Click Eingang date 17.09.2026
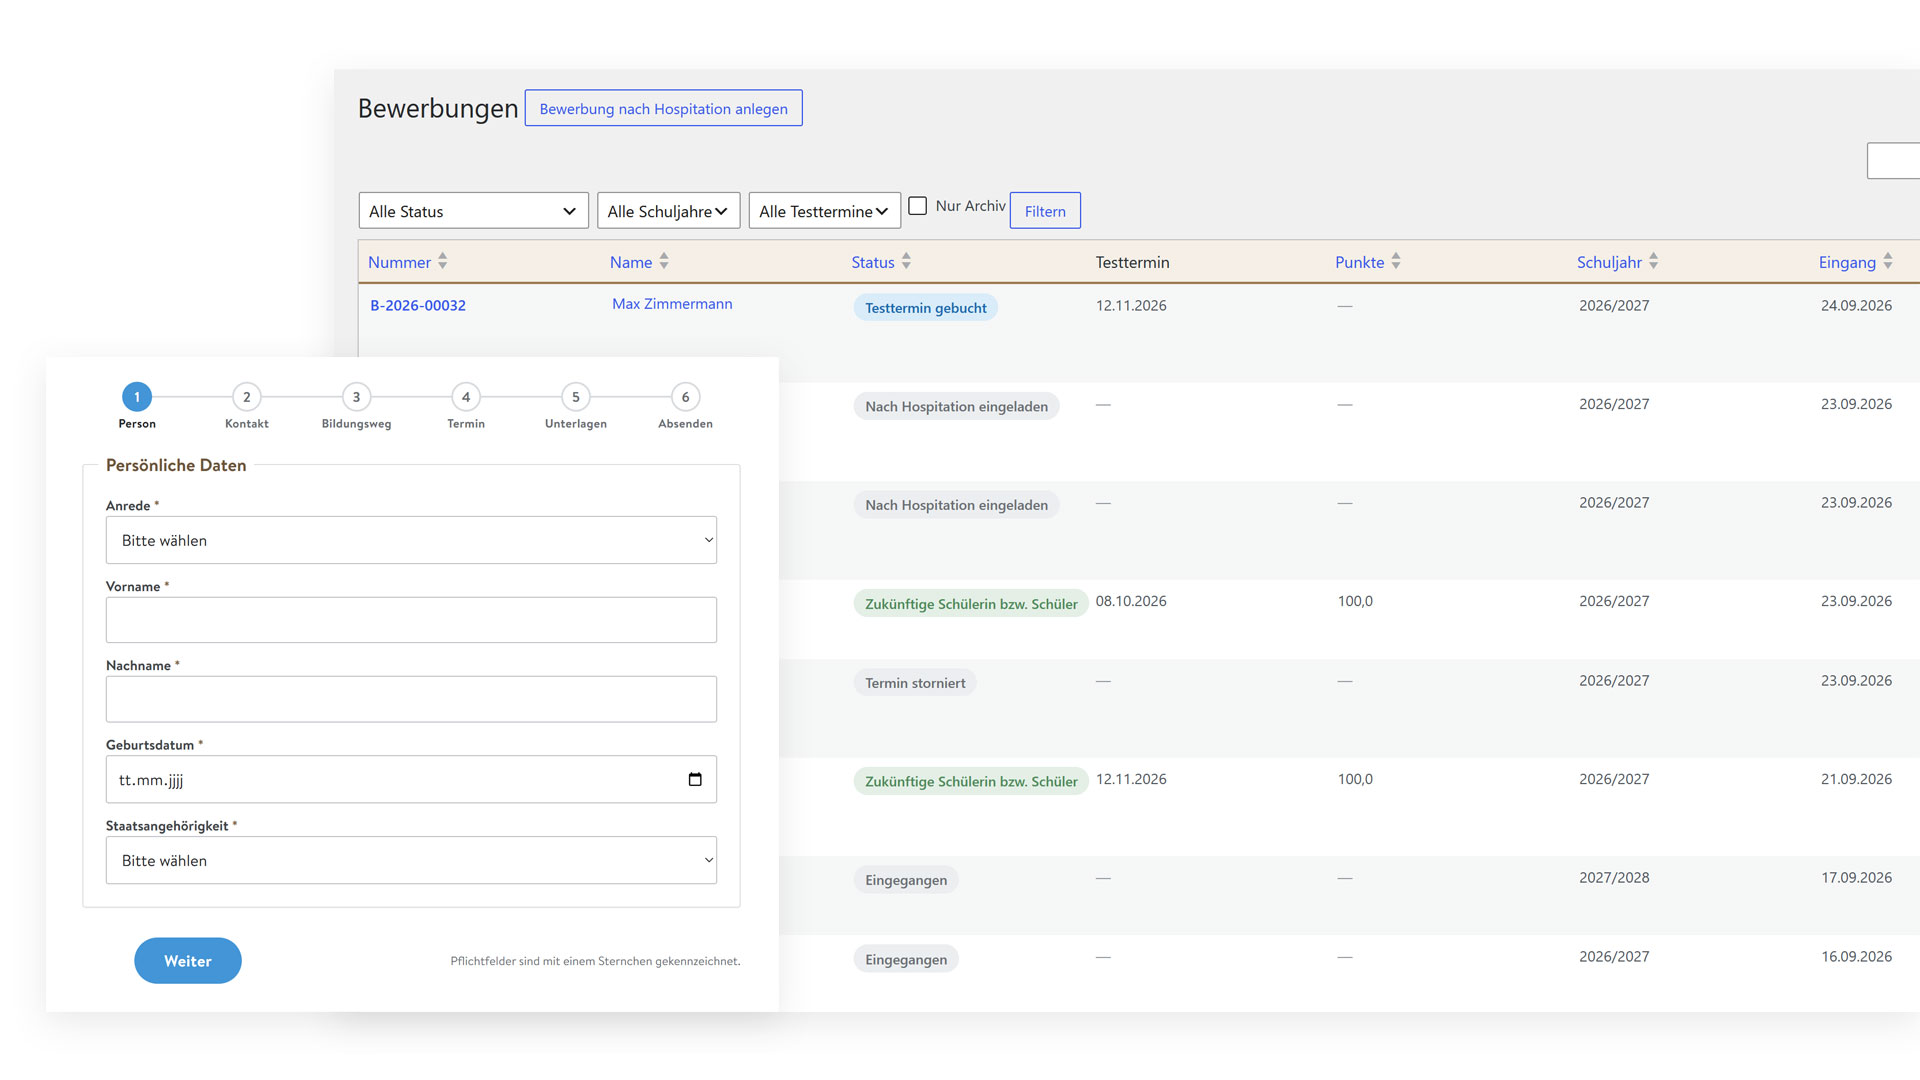Image resolution: width=1920 pixels, height=1080 pixels. tap(1856, 878)
